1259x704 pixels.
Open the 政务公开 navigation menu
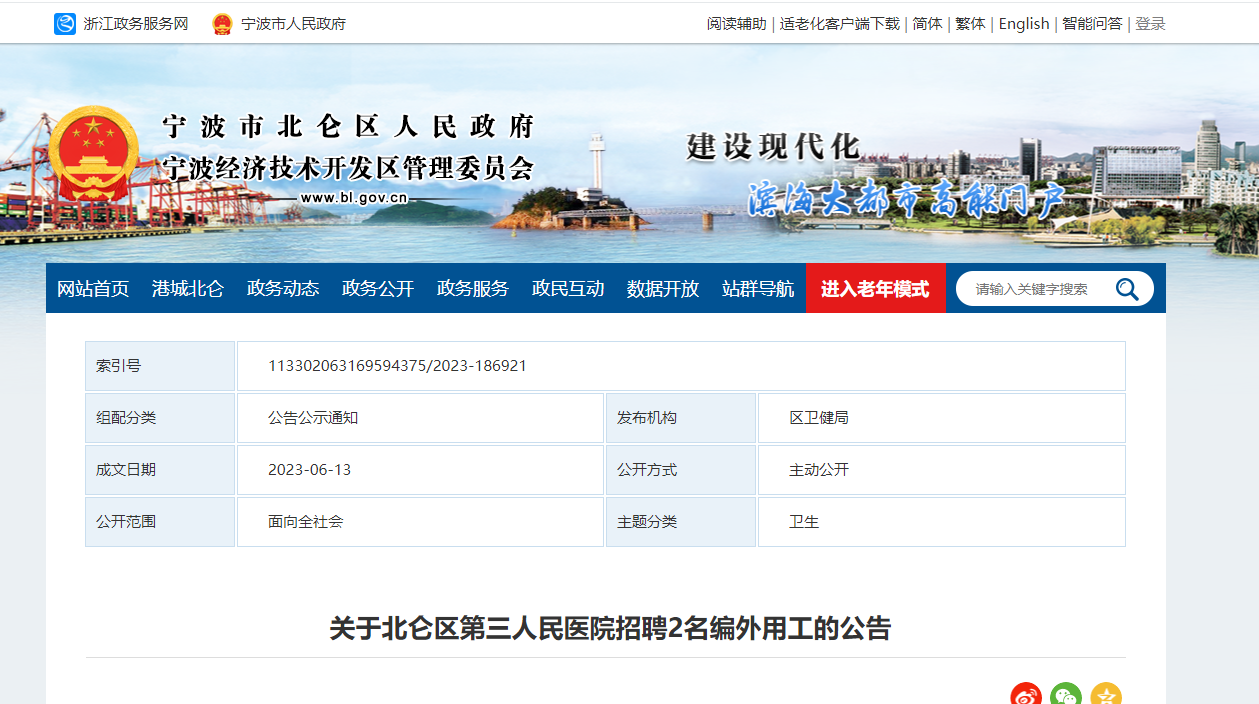pos(378,289)
